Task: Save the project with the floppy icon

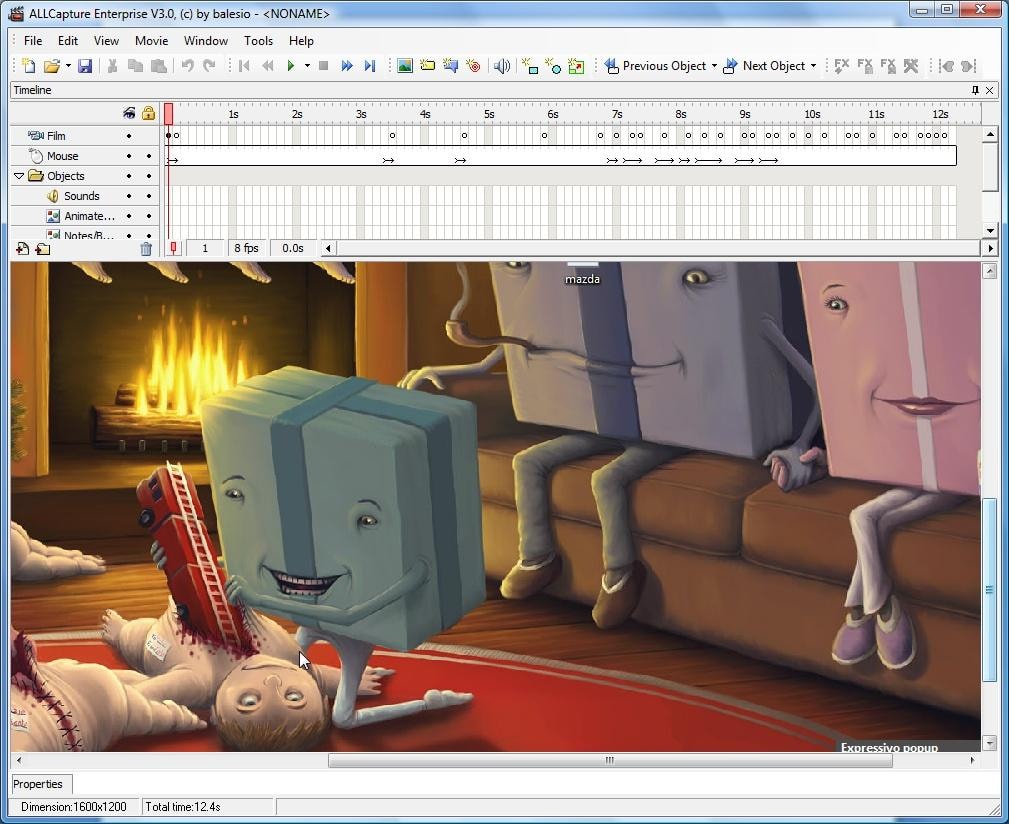Action: (x=85, y=66)
